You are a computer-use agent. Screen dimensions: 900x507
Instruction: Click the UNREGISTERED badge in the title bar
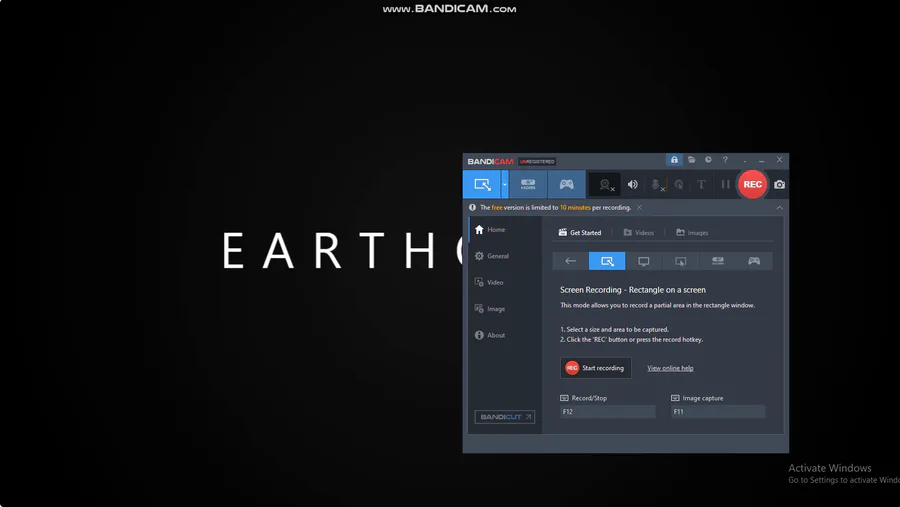point(537,161)
